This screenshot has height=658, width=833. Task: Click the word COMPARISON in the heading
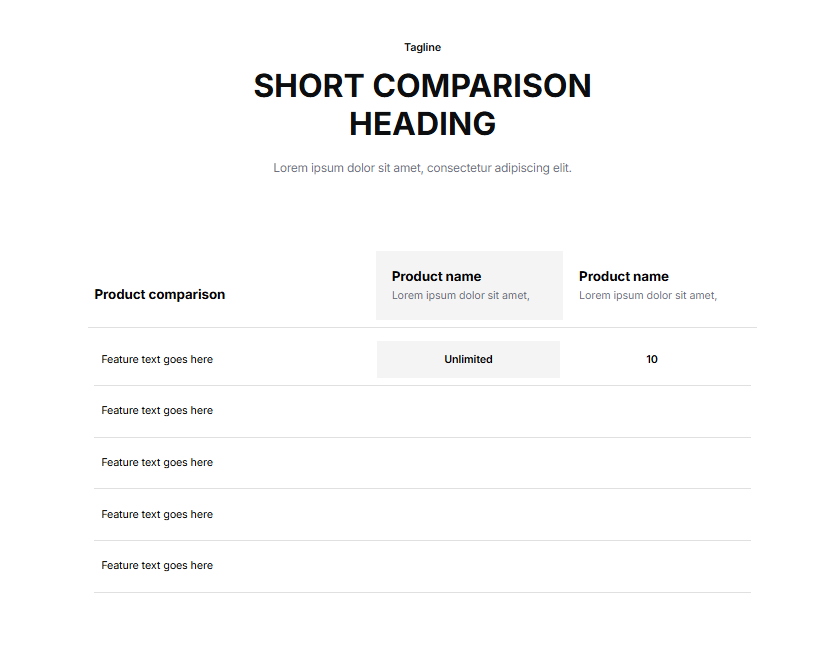pos(481,86)
